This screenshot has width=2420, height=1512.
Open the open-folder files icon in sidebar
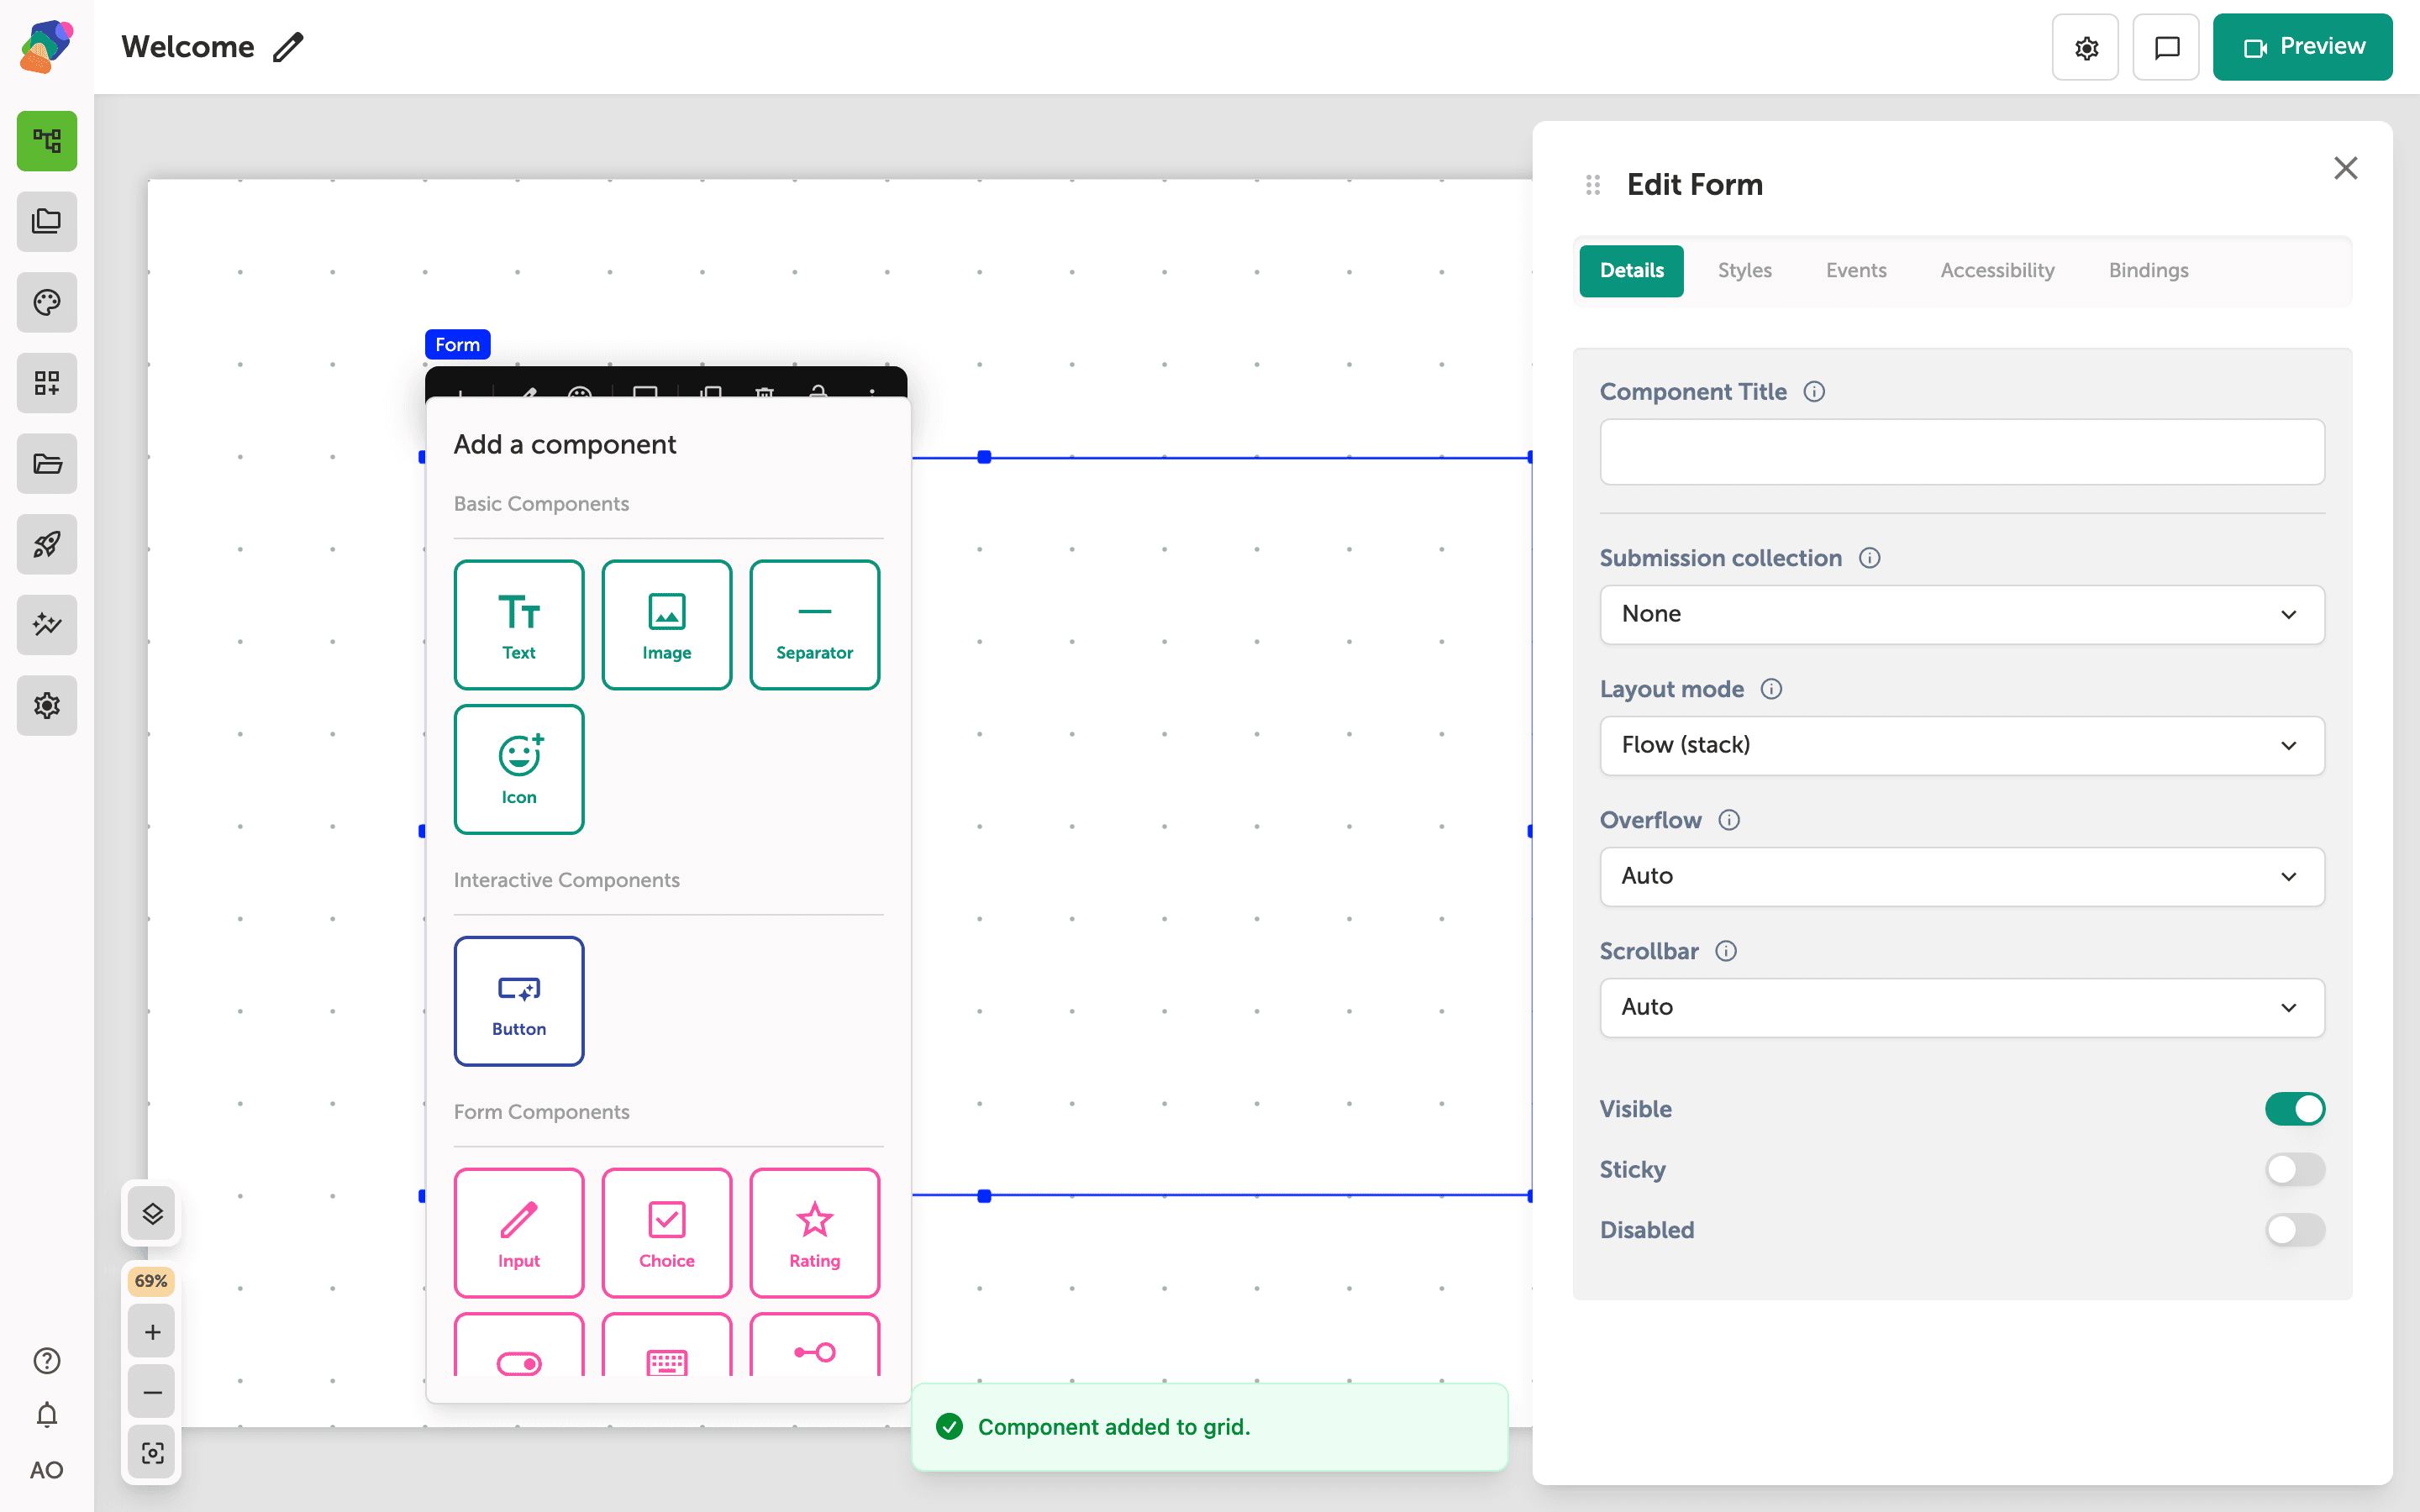(x=47, y=463)
